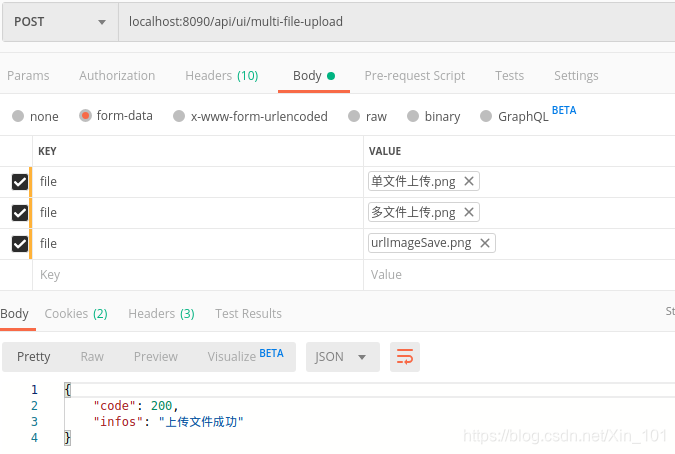
Task: Open the POST method dropdown
Action: pyautogui.click(x=60, y=22)
